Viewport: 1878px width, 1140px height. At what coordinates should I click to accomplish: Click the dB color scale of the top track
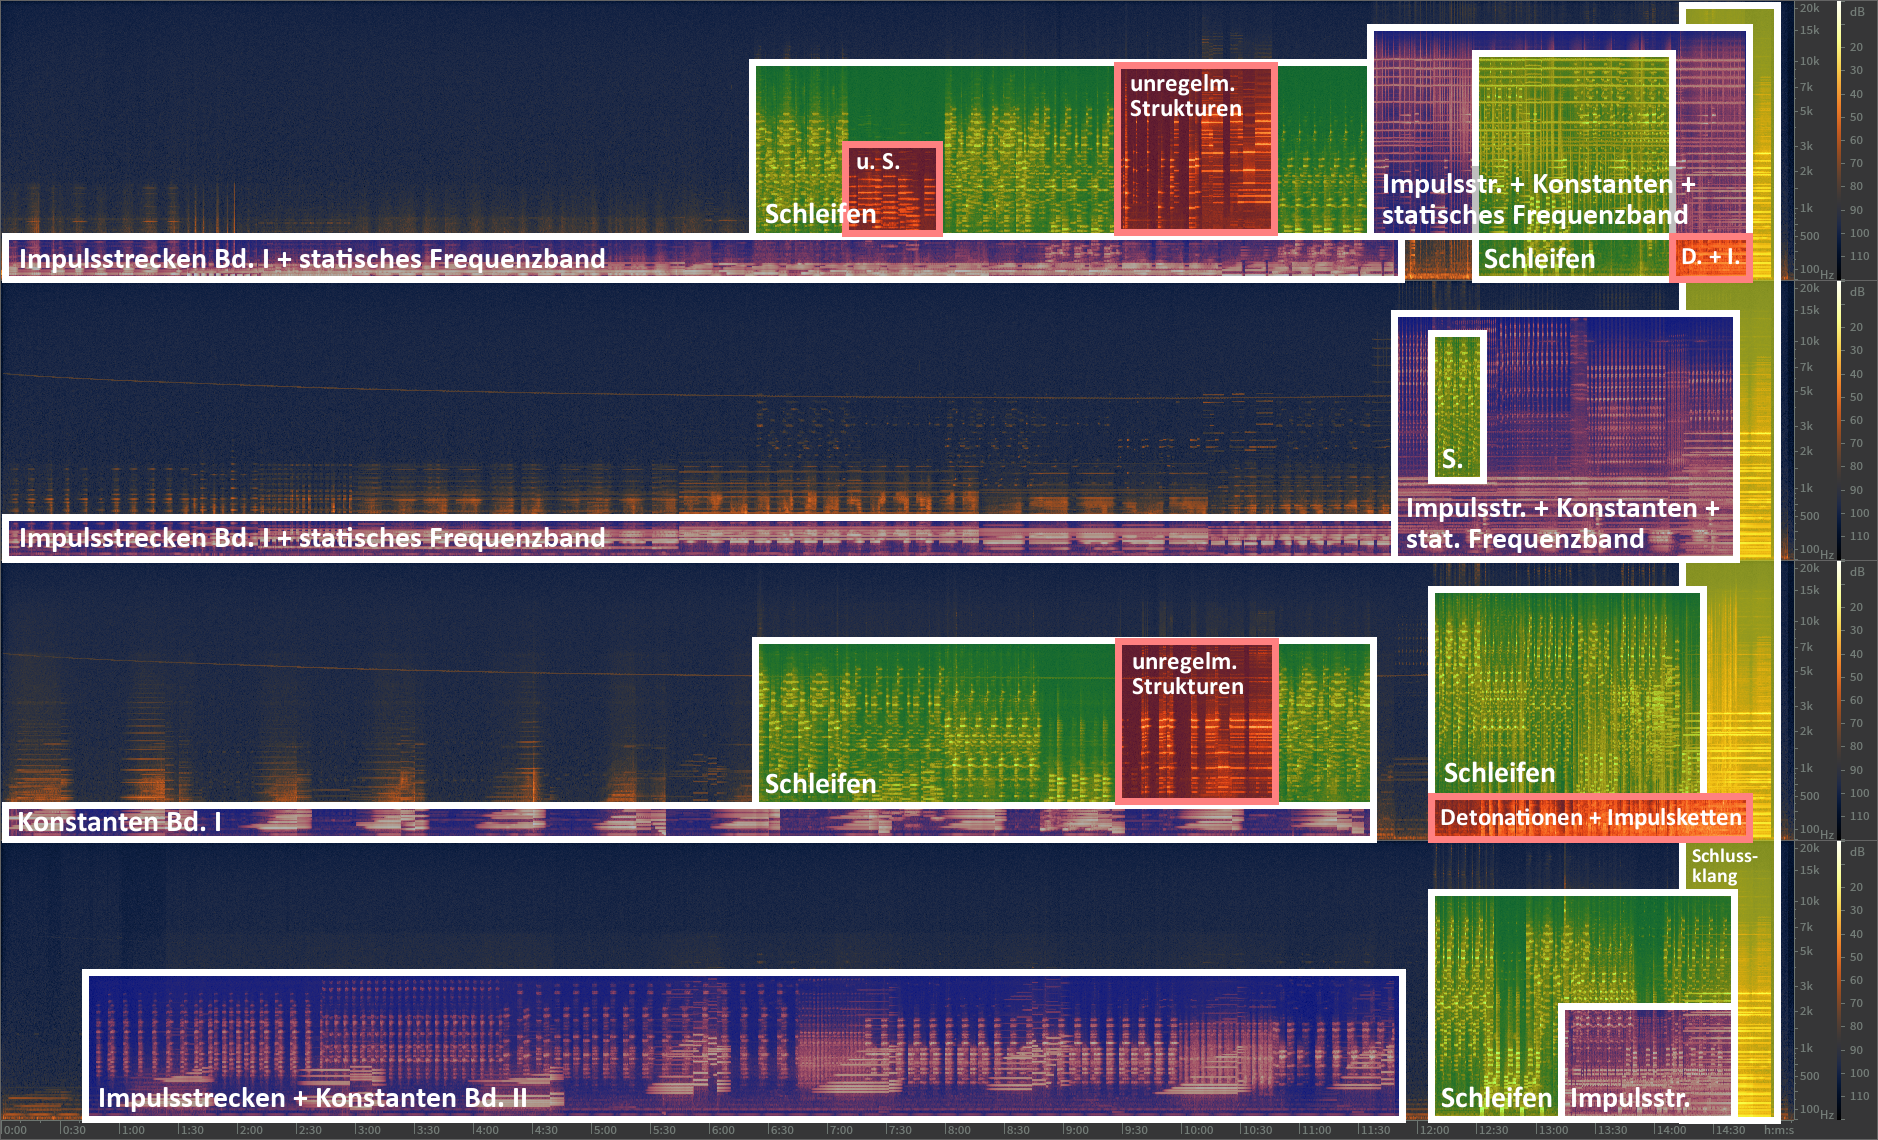pos(1840,140)
